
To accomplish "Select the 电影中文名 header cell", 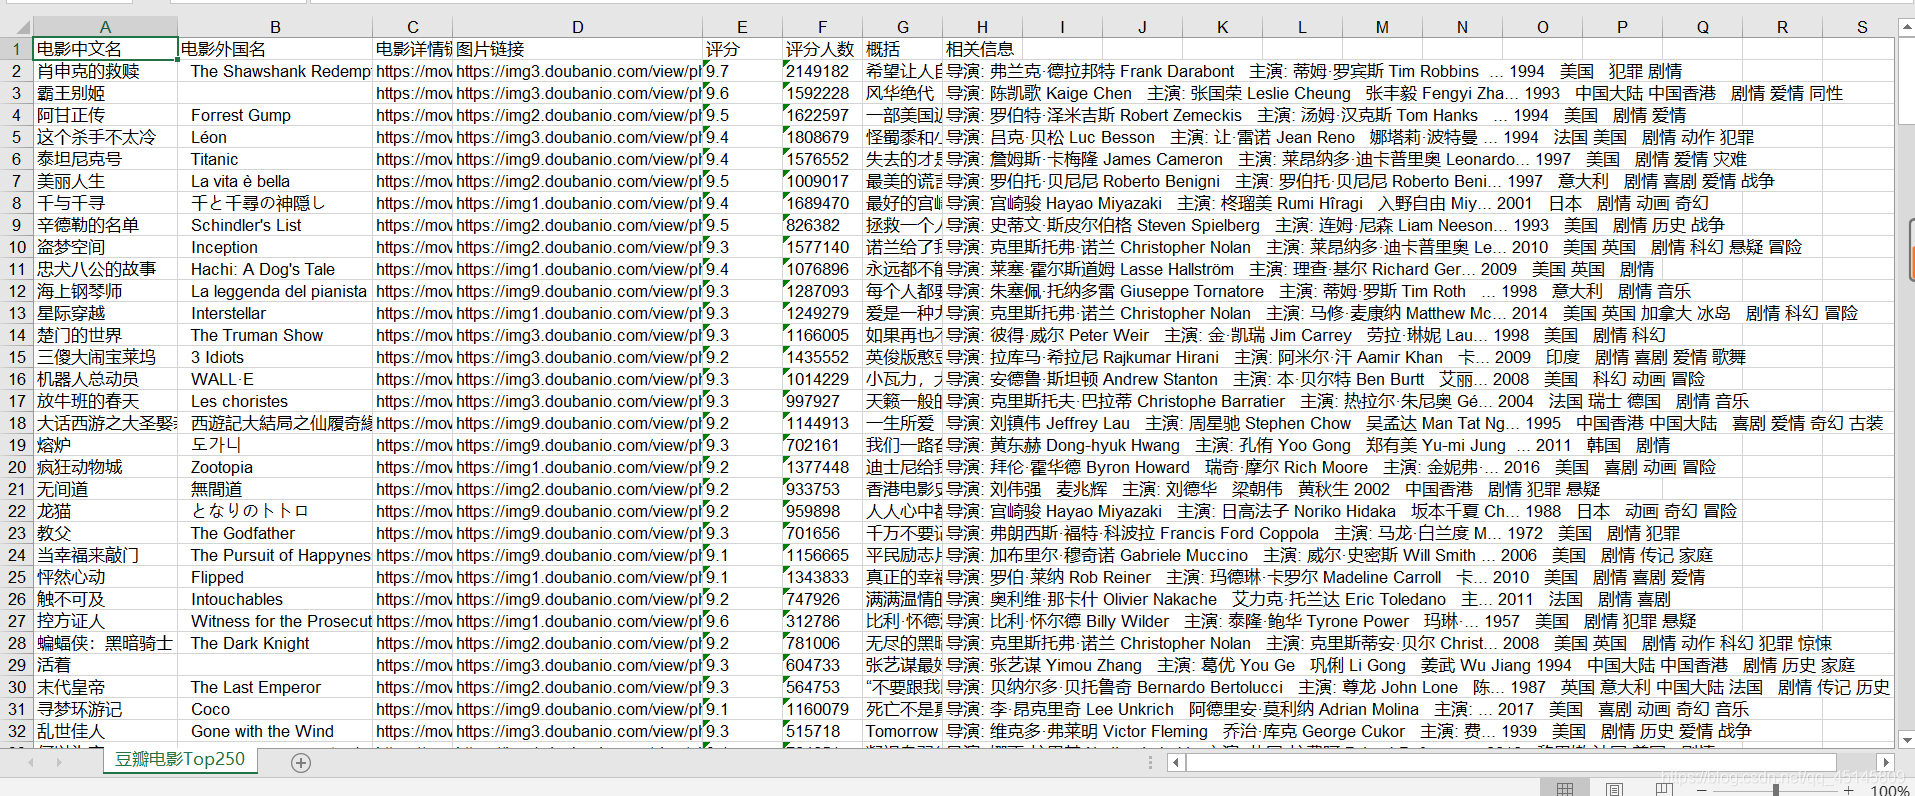I will (105, 49).
